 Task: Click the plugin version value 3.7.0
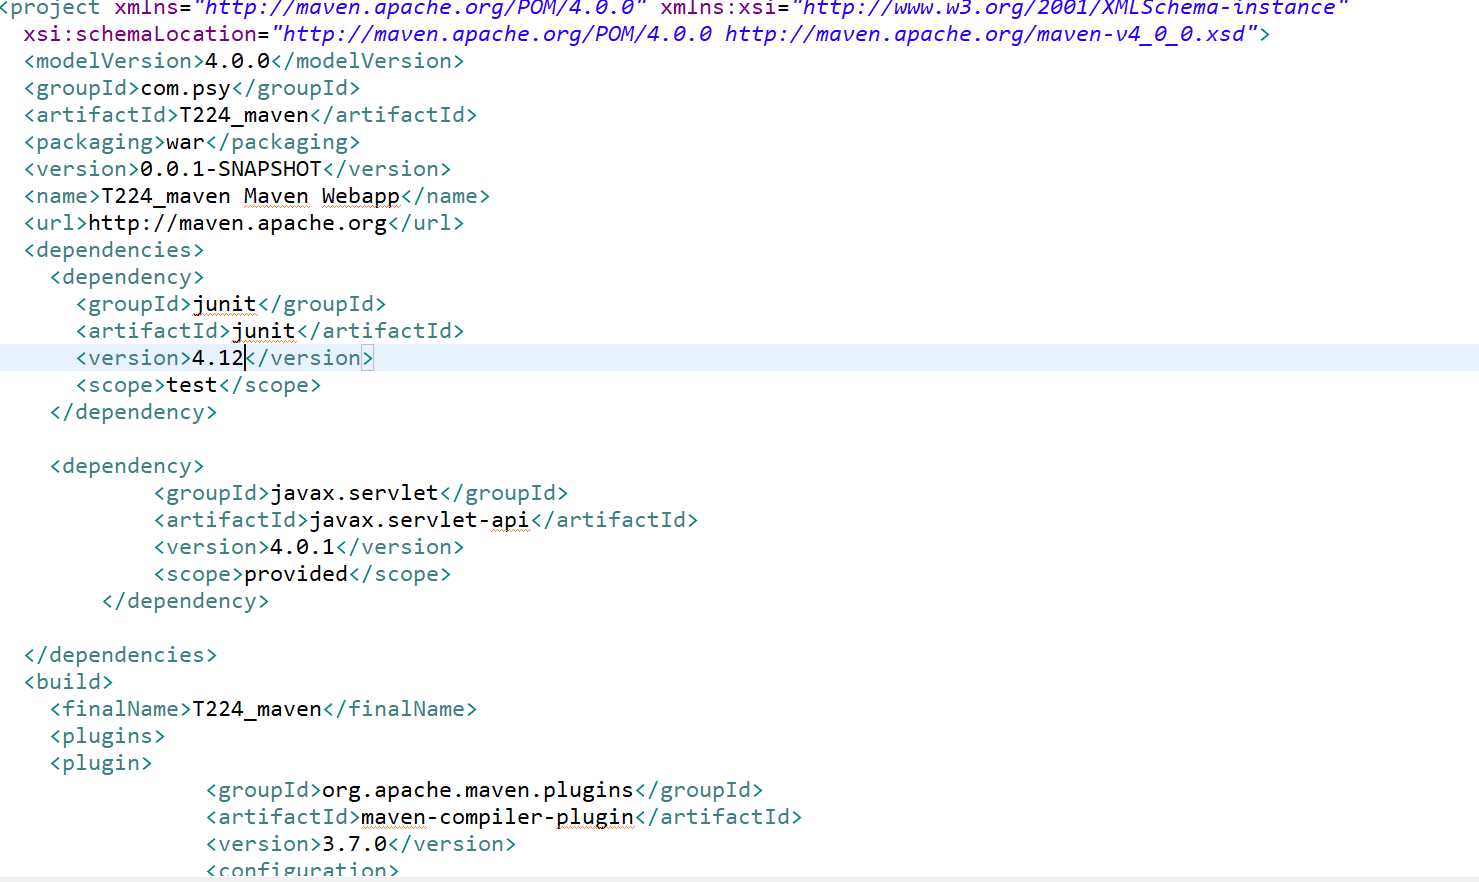pos(355,844)
